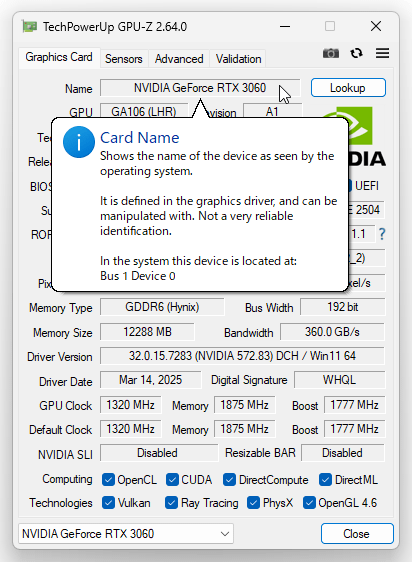Click the GPU Clock row Boost 1777 MHz
This screenshot has width=412, height=562.
[355, 405]
